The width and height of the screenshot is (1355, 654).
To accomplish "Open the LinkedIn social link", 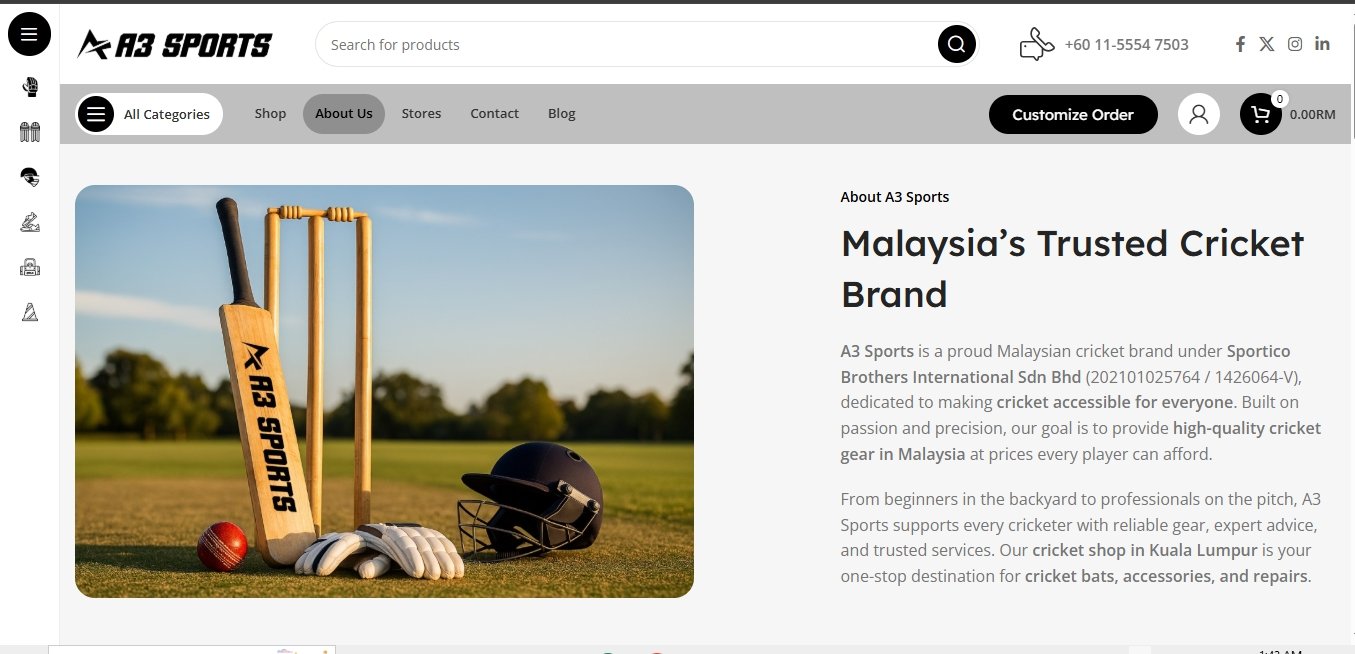I will click(1322, 44).
